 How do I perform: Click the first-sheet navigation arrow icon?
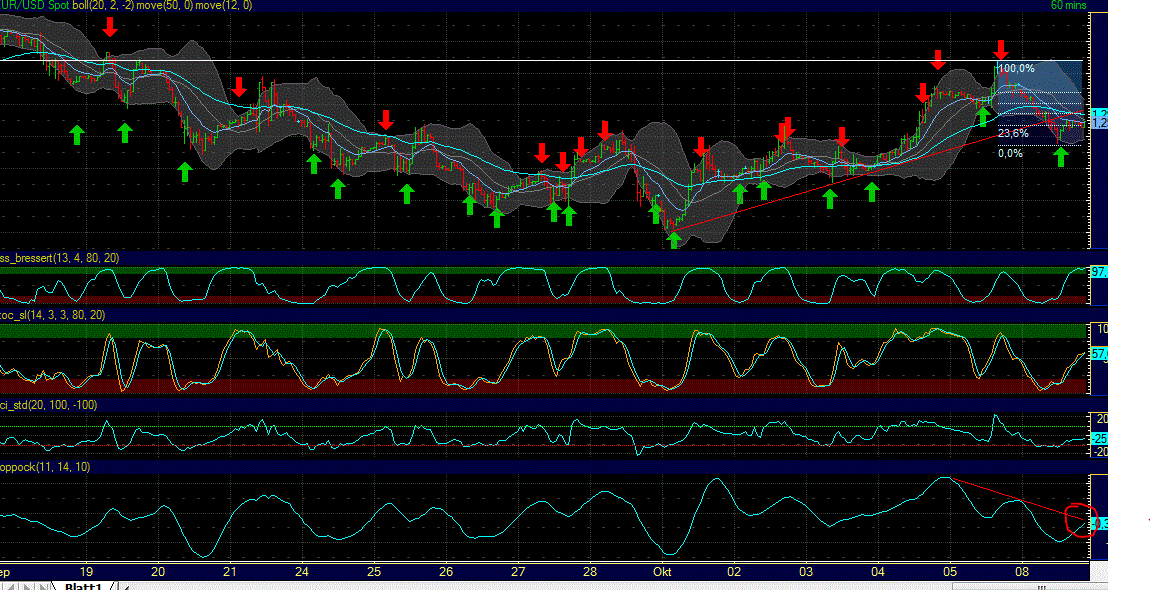[x=8, y=585]
